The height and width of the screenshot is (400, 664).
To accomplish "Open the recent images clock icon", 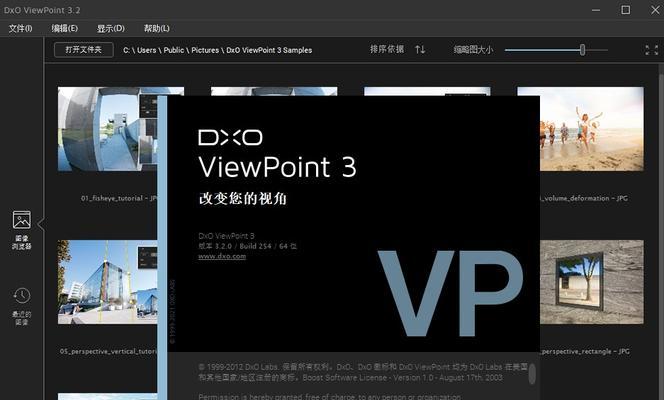I will click(x=22, y=295).
